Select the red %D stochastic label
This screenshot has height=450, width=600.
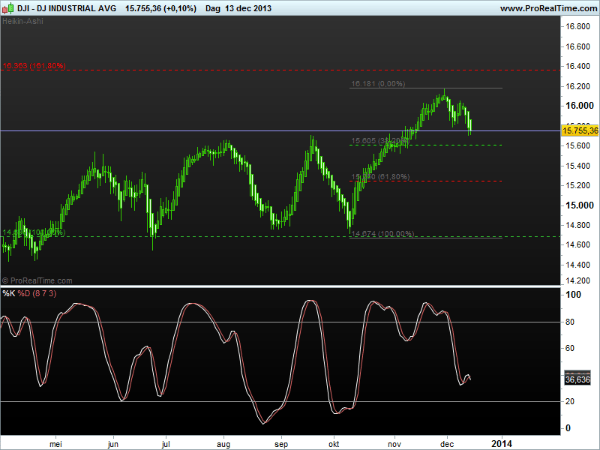(x=24, y=293)
